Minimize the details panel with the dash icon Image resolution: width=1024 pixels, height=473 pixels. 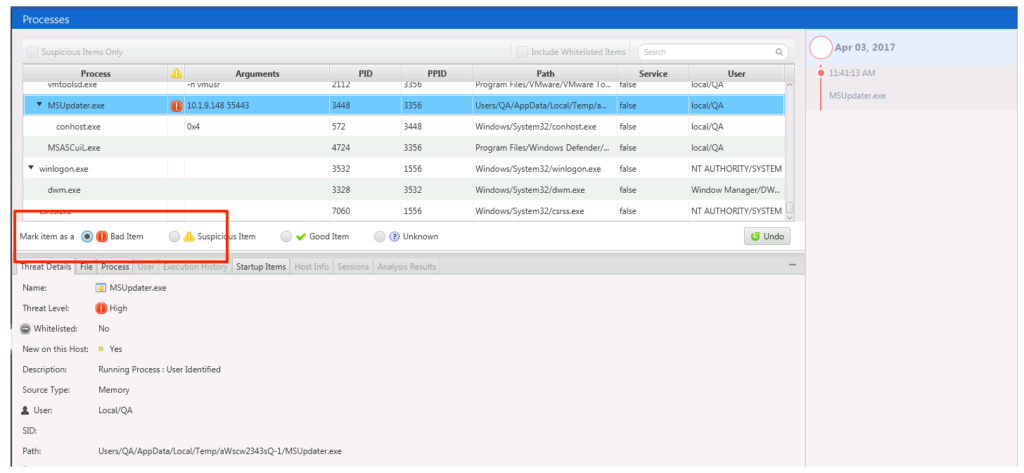click(x=792, y=265)
